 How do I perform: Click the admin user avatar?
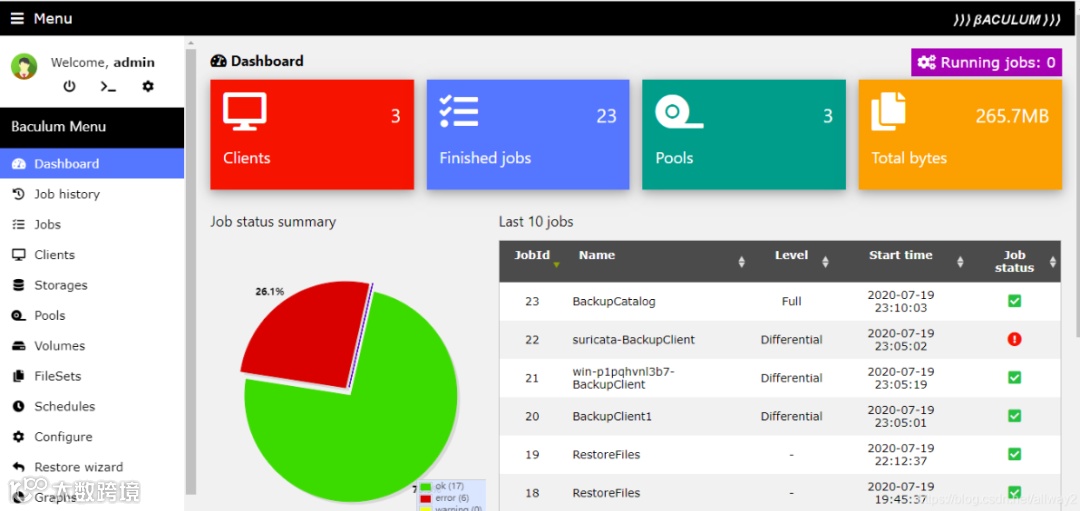(24, 66)
